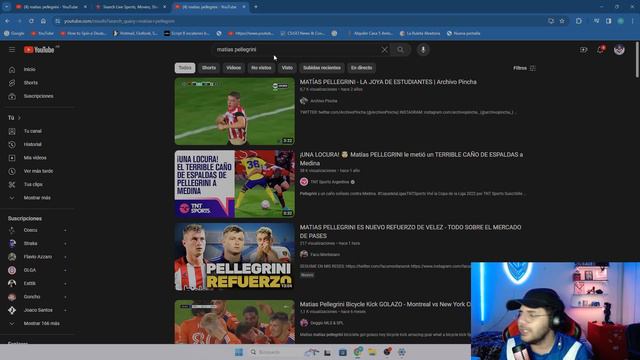The image size is (640, 360).
Task: Click the YouTube logo to go home
Action: point(39,50)
